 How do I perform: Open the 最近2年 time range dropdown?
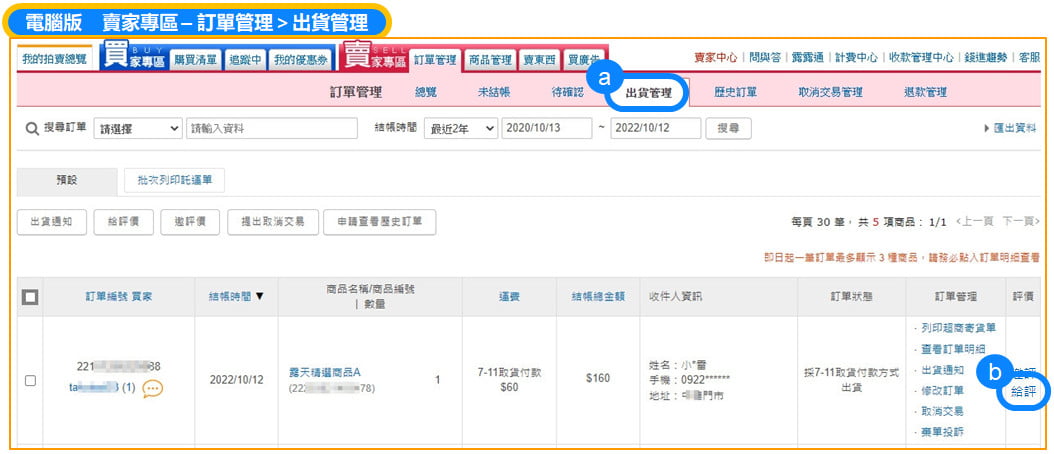[x=461, y=129]
